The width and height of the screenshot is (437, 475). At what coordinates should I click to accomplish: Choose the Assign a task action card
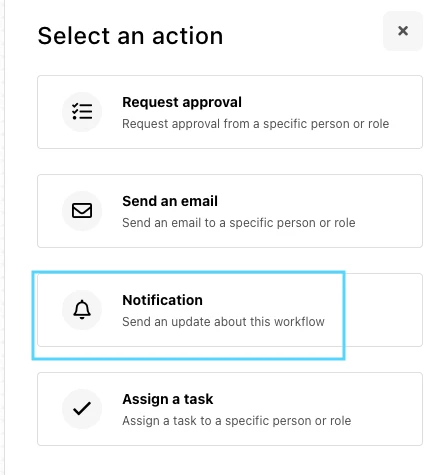[230, 409]
